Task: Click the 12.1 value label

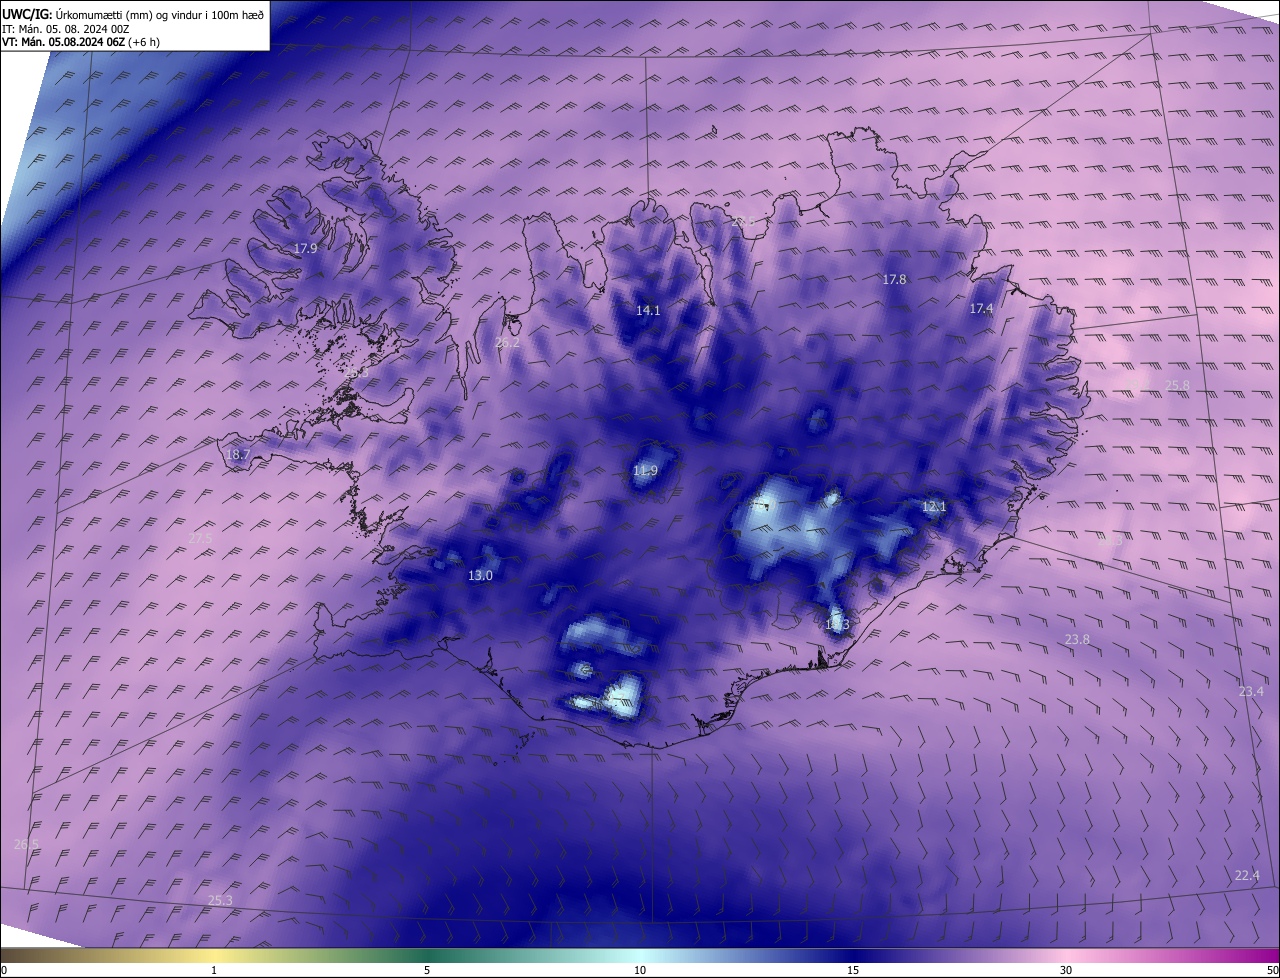Action: (x=933, y=507)
